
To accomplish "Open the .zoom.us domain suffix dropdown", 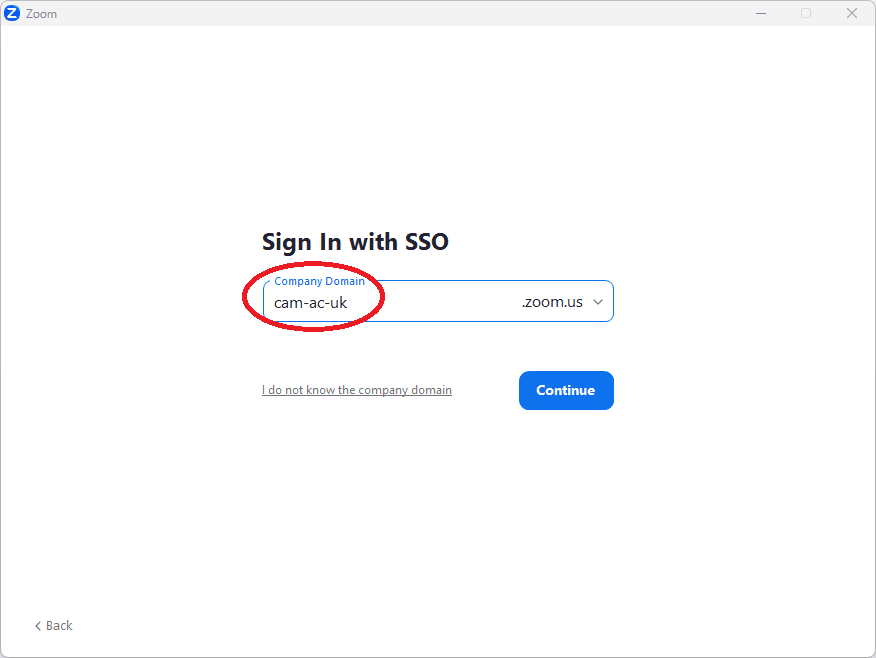I will (x=553, y=302).
